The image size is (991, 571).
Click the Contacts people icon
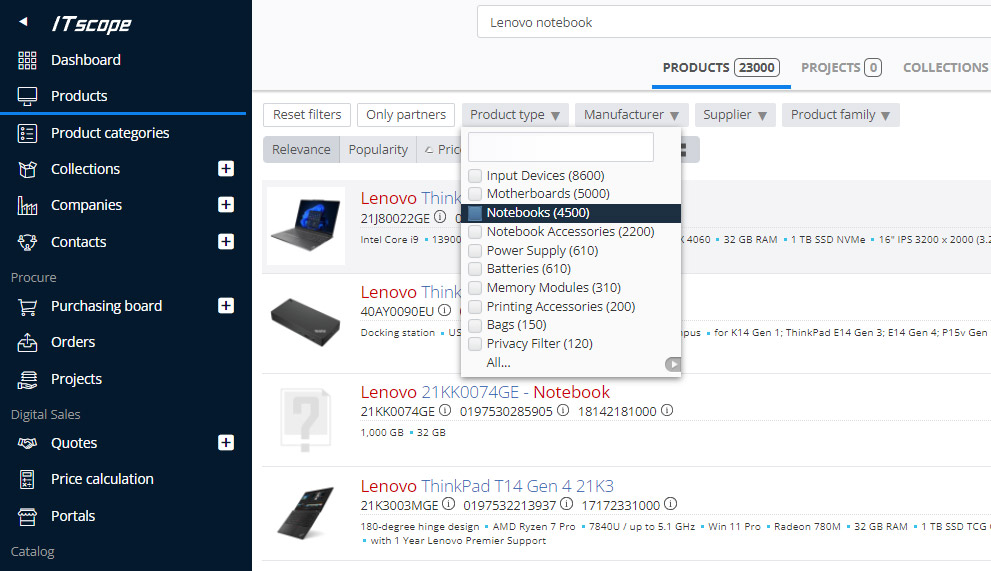(x=27, y=242)
